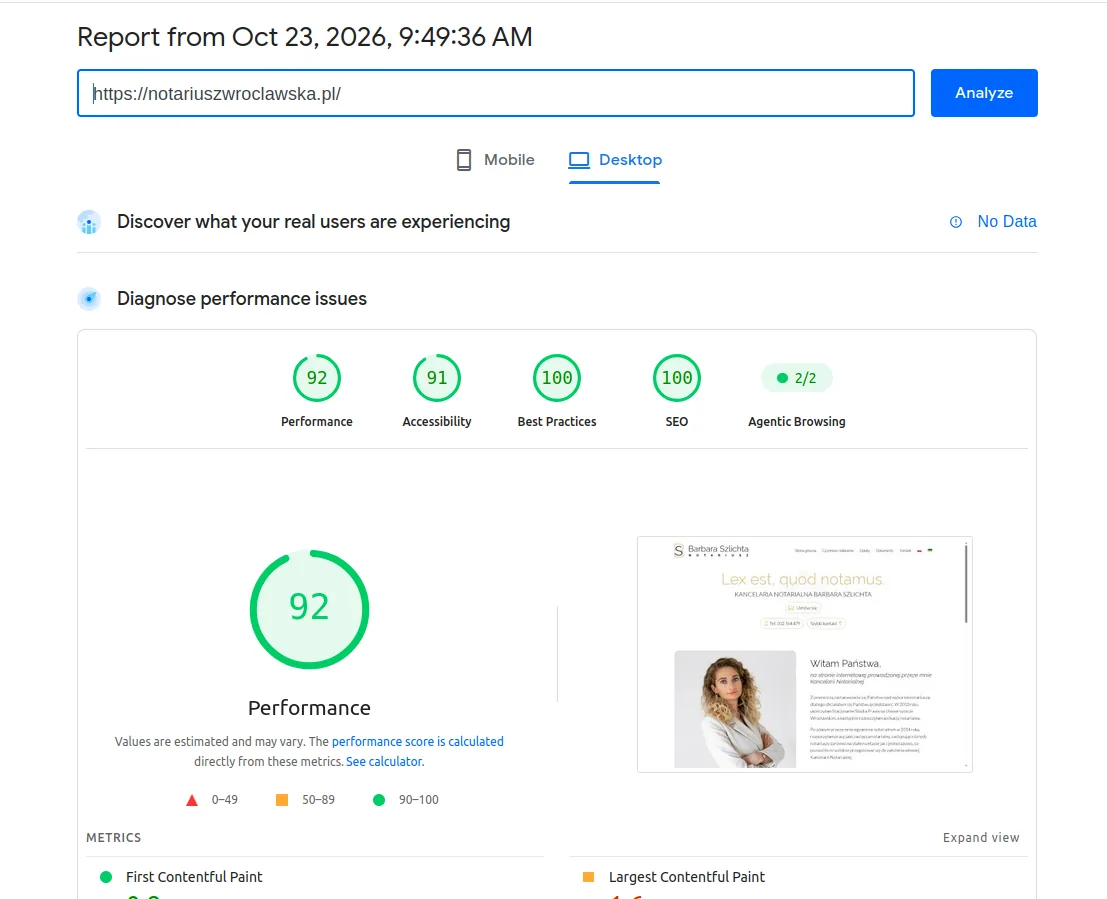Click the Accessibility label under the 91 gauge
This screenshot has width=1107, height=899.
436,422
